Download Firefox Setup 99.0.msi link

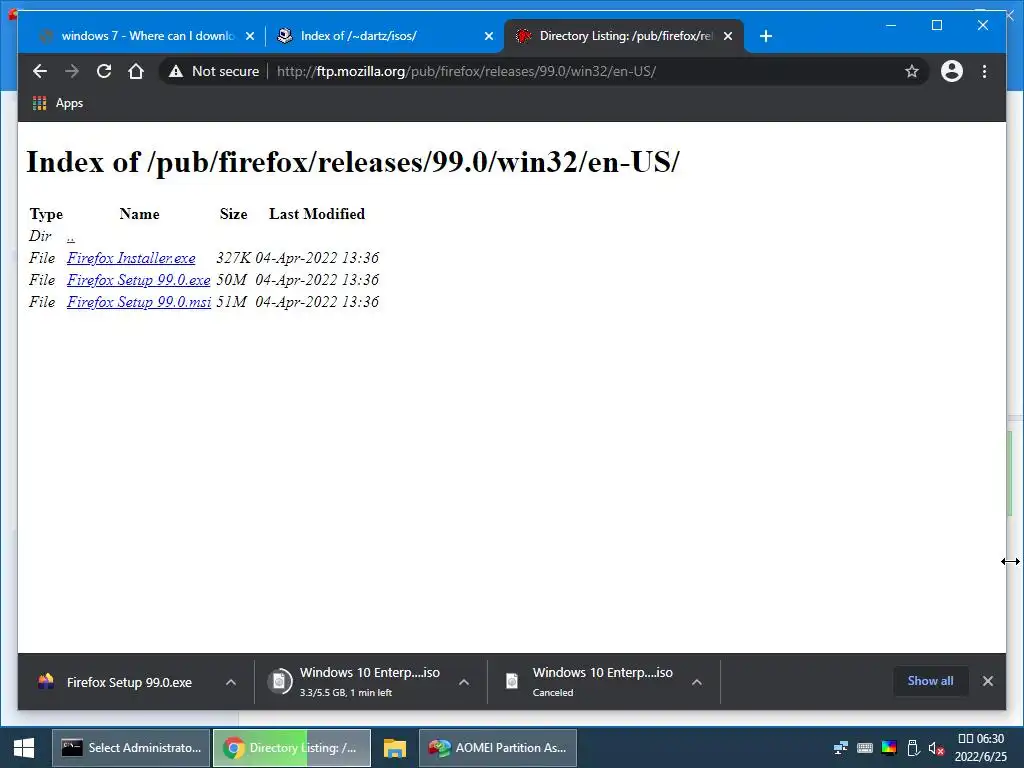[139, 302]
